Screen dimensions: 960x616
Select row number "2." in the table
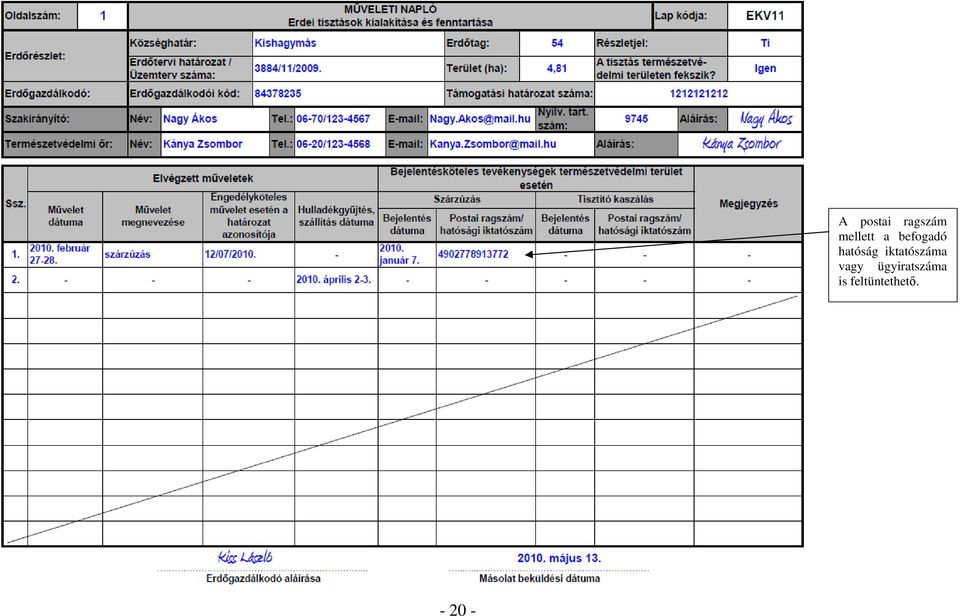[x=15, y=280]
